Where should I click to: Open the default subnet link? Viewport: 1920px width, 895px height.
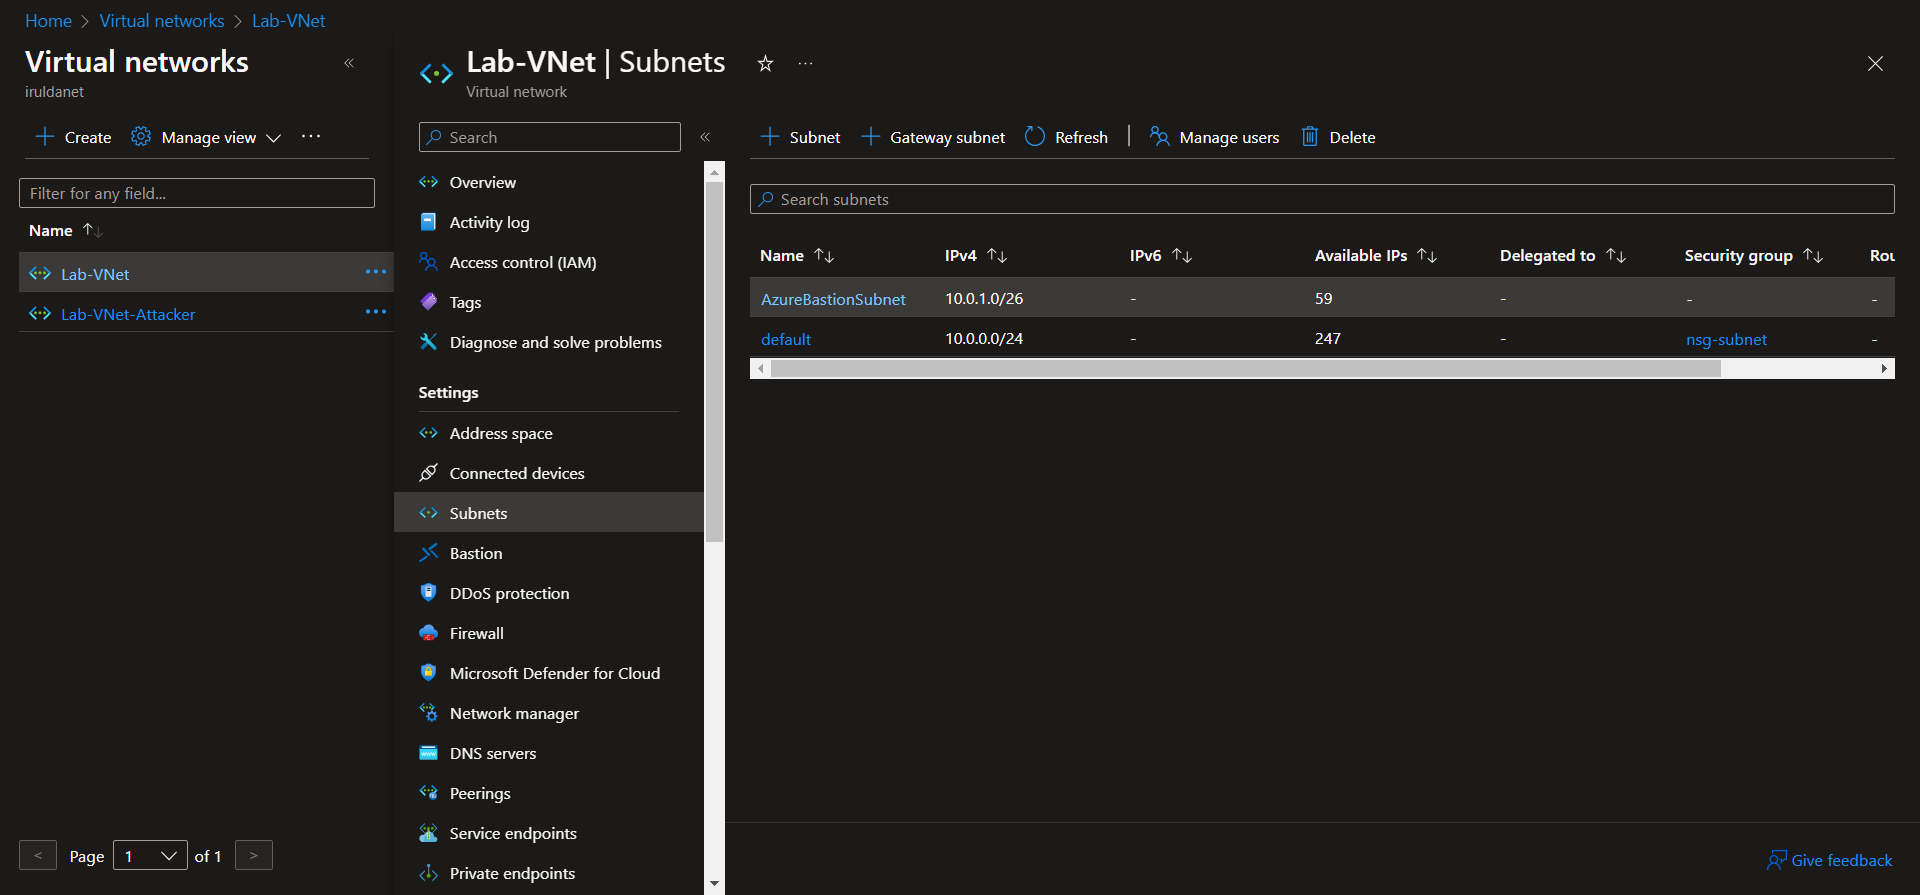pyautogui.click(x=786, y=339)
